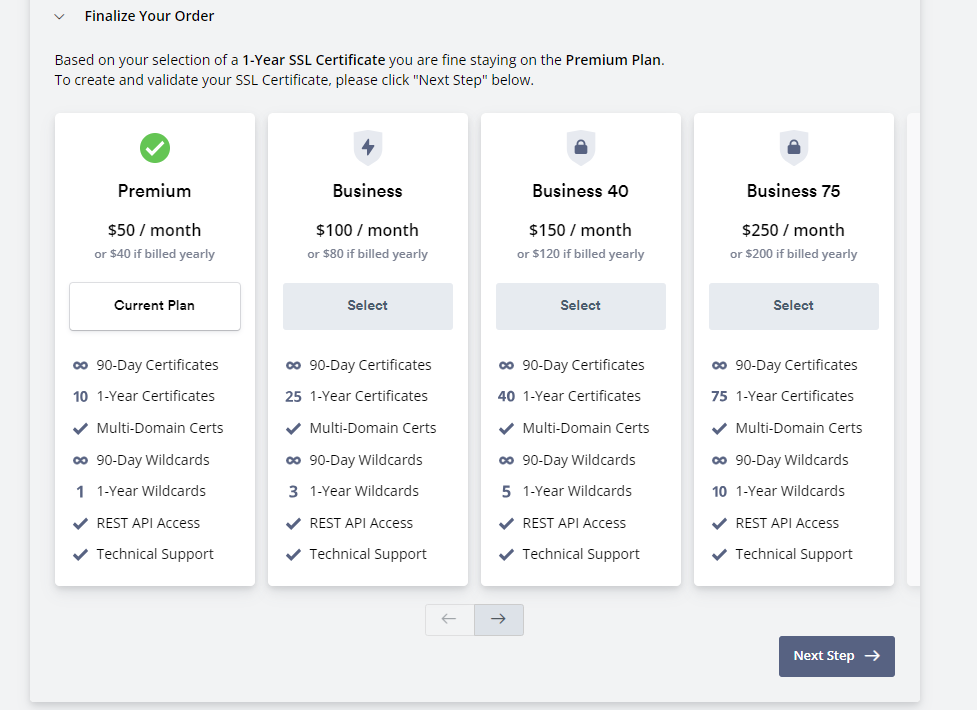977x710 pixels.
Task: Click the infinity icon beside Business 90-Day Wildcards
Action: [x=293, y=461]
